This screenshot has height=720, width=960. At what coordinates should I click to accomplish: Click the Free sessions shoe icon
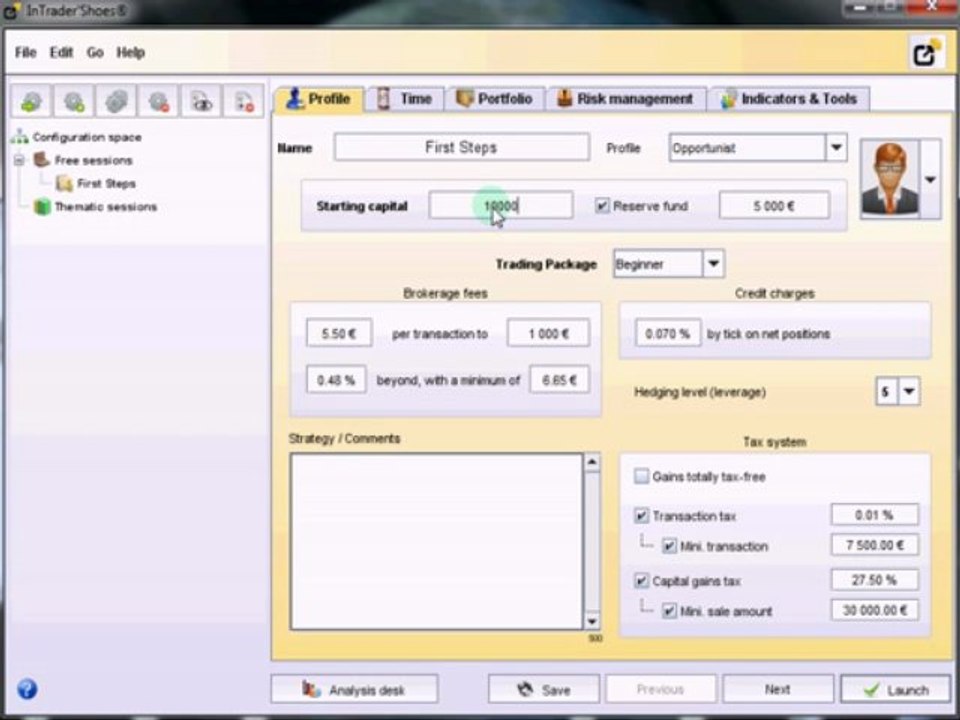(41, 160)
